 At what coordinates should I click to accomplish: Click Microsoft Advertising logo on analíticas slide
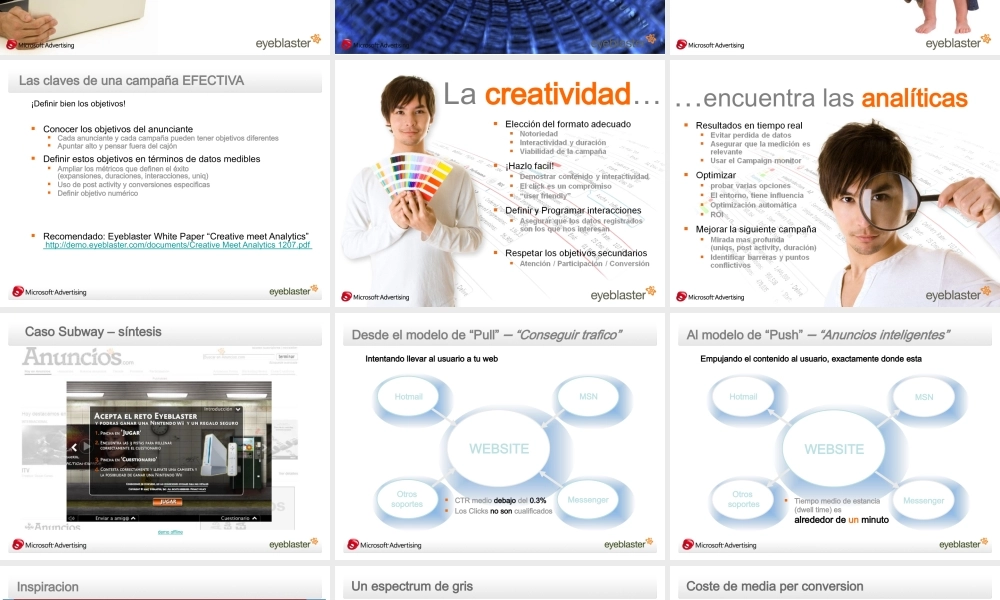point(710,296)
